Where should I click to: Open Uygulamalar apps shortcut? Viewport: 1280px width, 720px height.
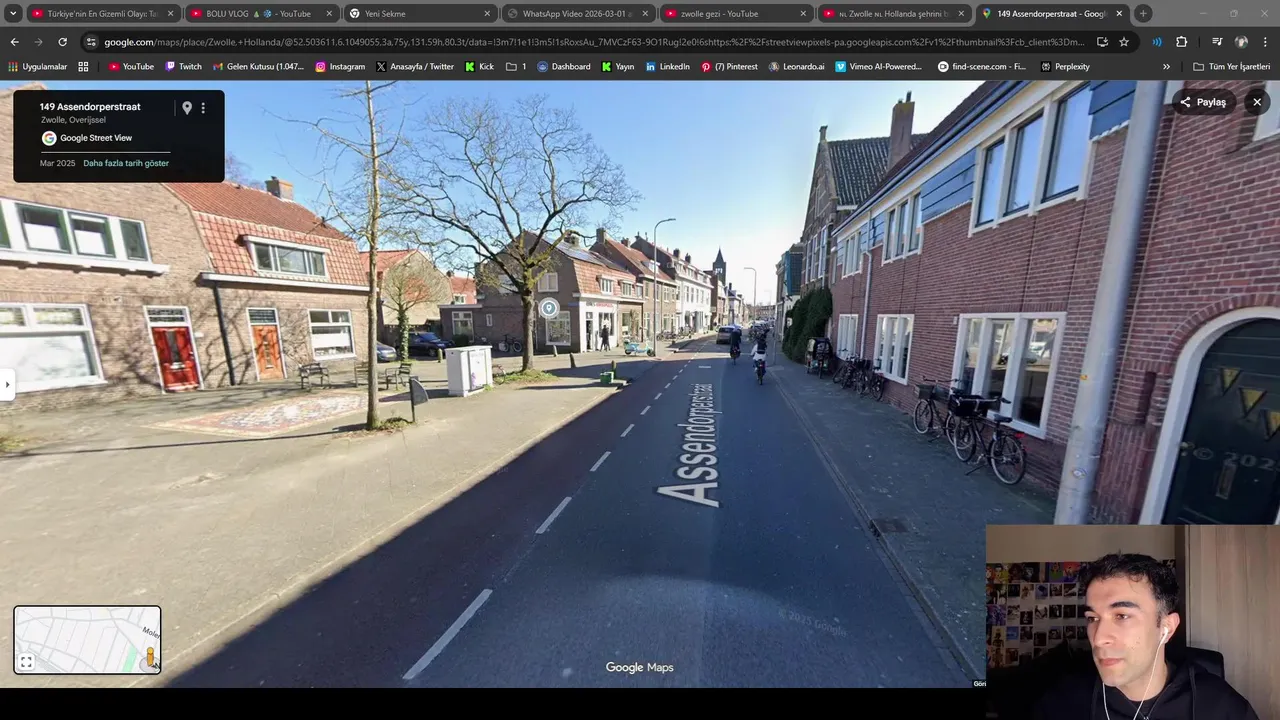point(38,66)
